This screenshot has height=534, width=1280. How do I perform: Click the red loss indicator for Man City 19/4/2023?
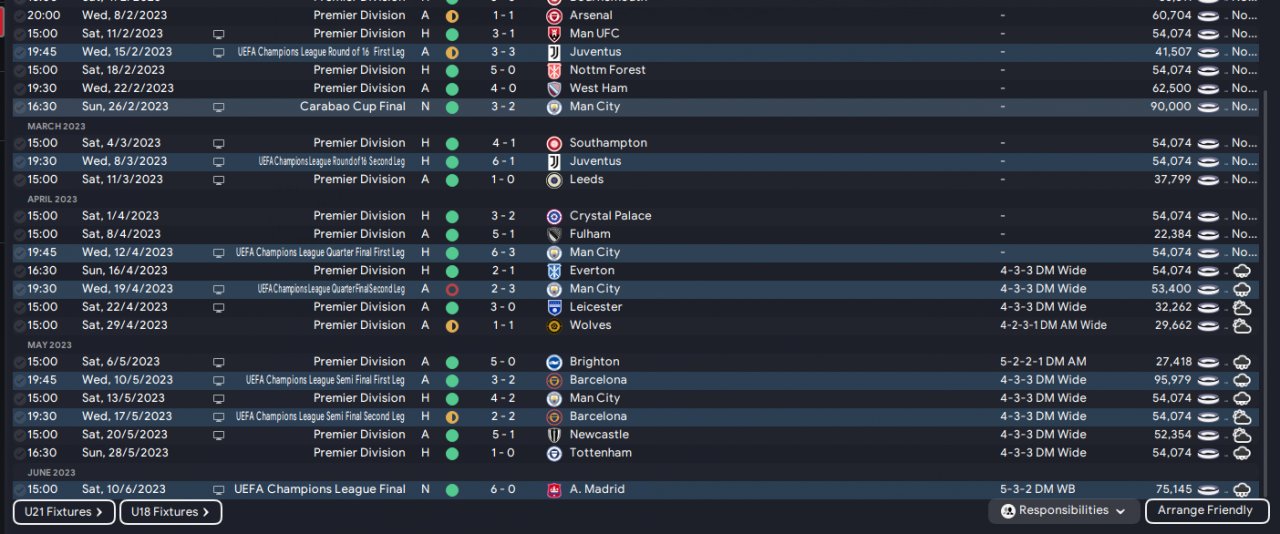pos(452,289)
